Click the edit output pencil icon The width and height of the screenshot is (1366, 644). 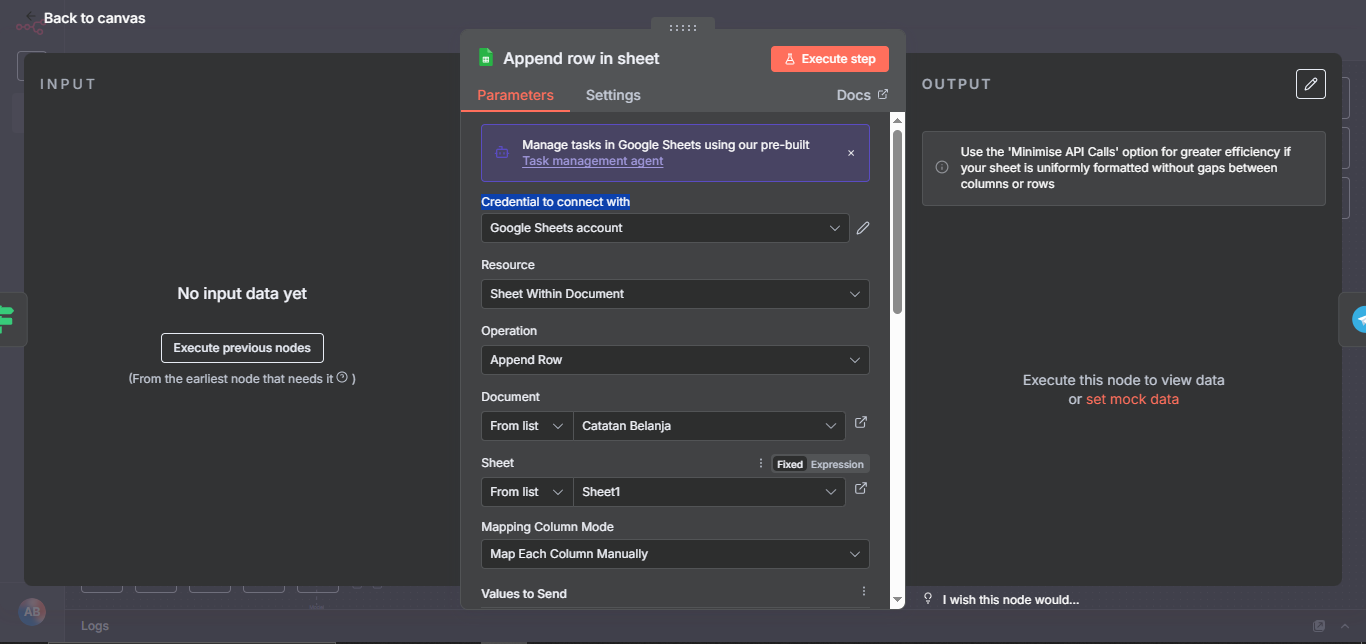(x=1310, y=84)
